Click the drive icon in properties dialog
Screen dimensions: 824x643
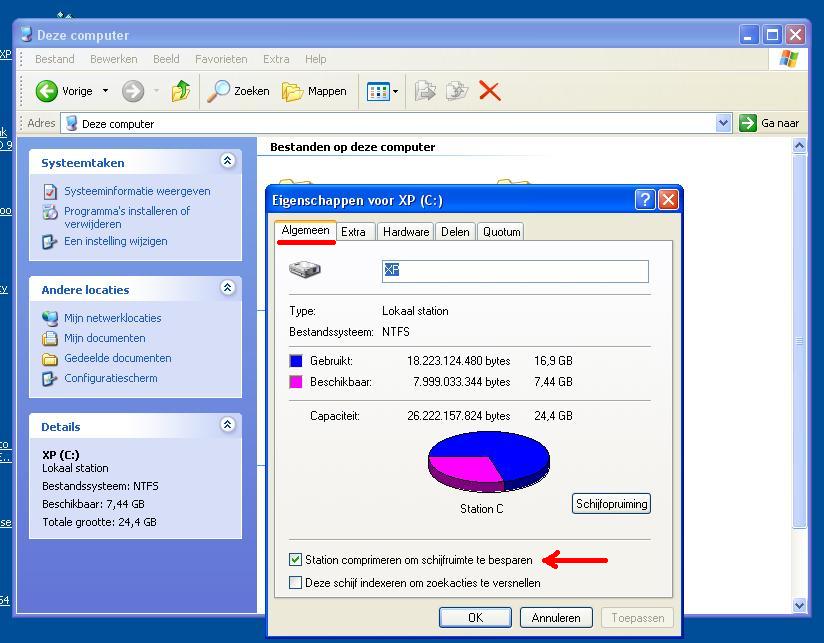pos(304,269)
